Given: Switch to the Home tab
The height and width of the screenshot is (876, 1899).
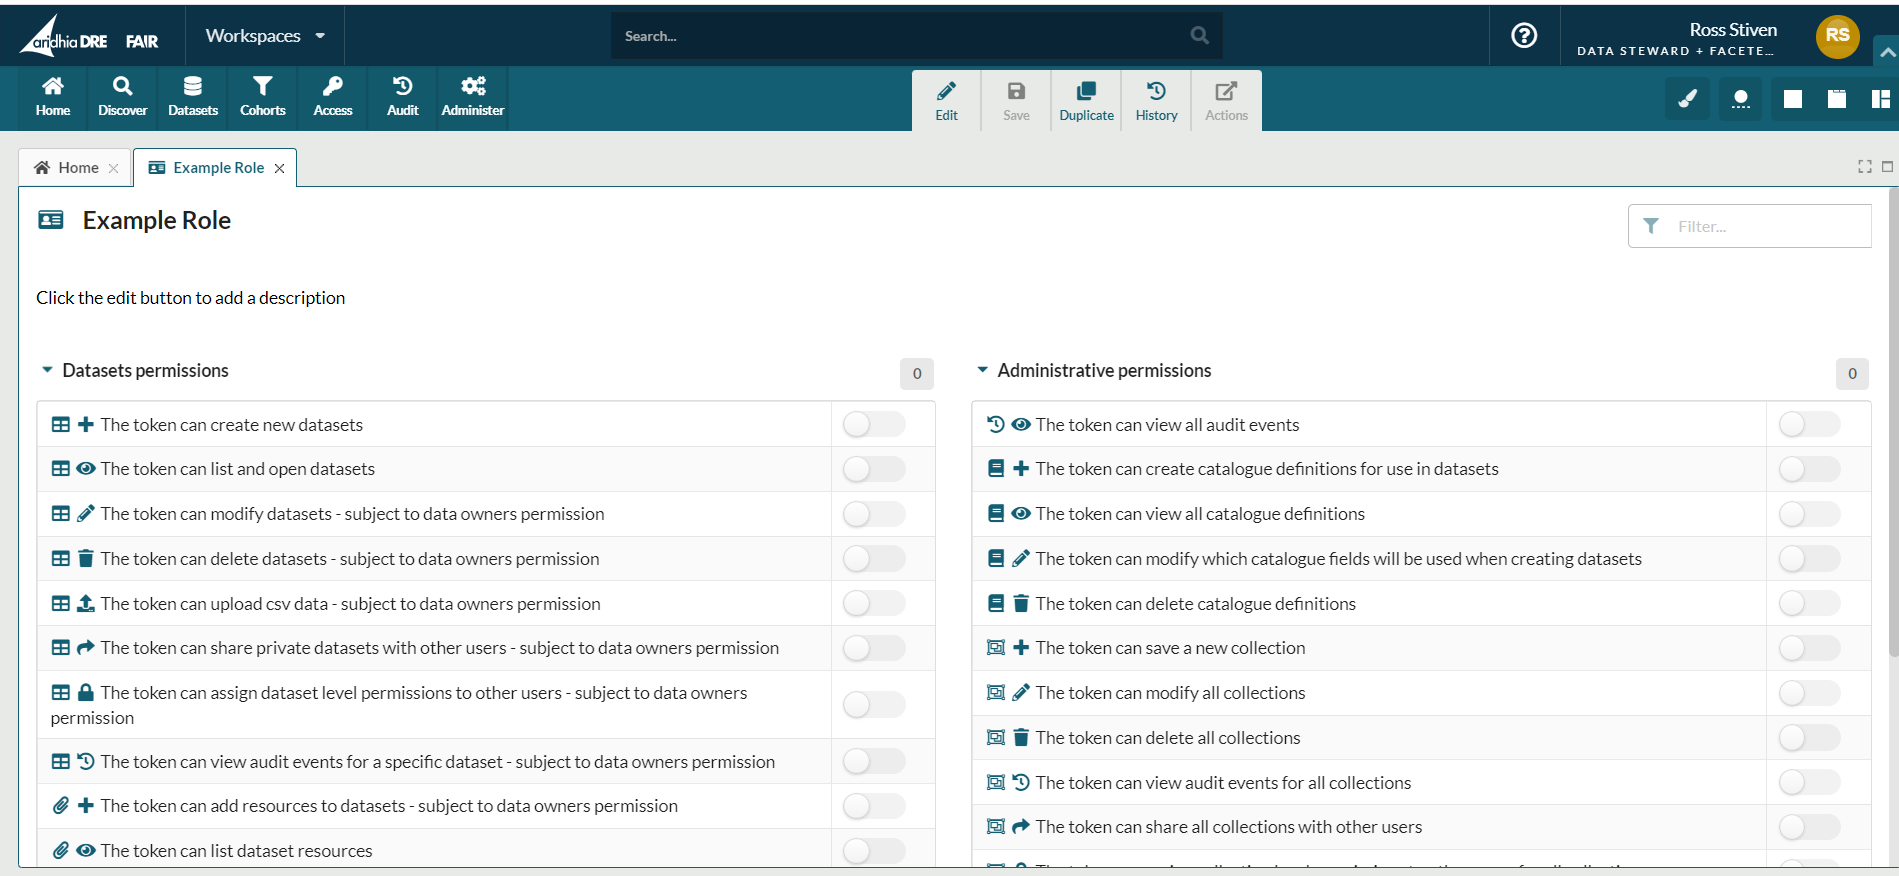Looking at the screenshot, I should coord(67,168).
